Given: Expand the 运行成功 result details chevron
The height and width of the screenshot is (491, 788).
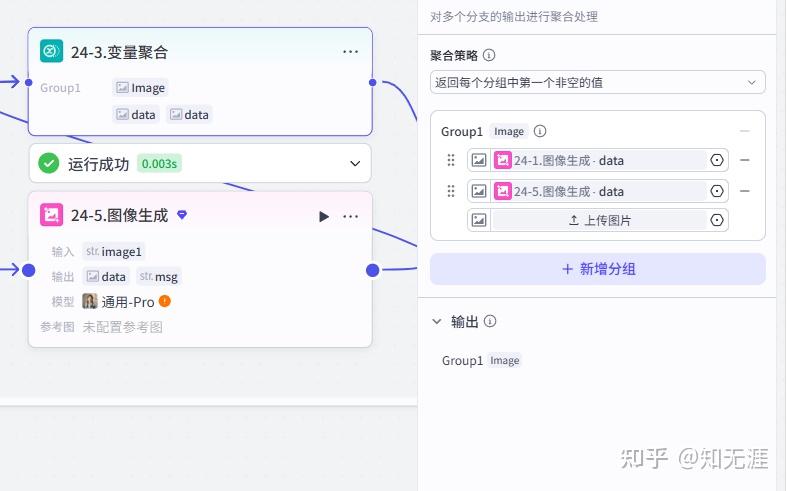Looking at the screenshot, I should coord(355,163).
